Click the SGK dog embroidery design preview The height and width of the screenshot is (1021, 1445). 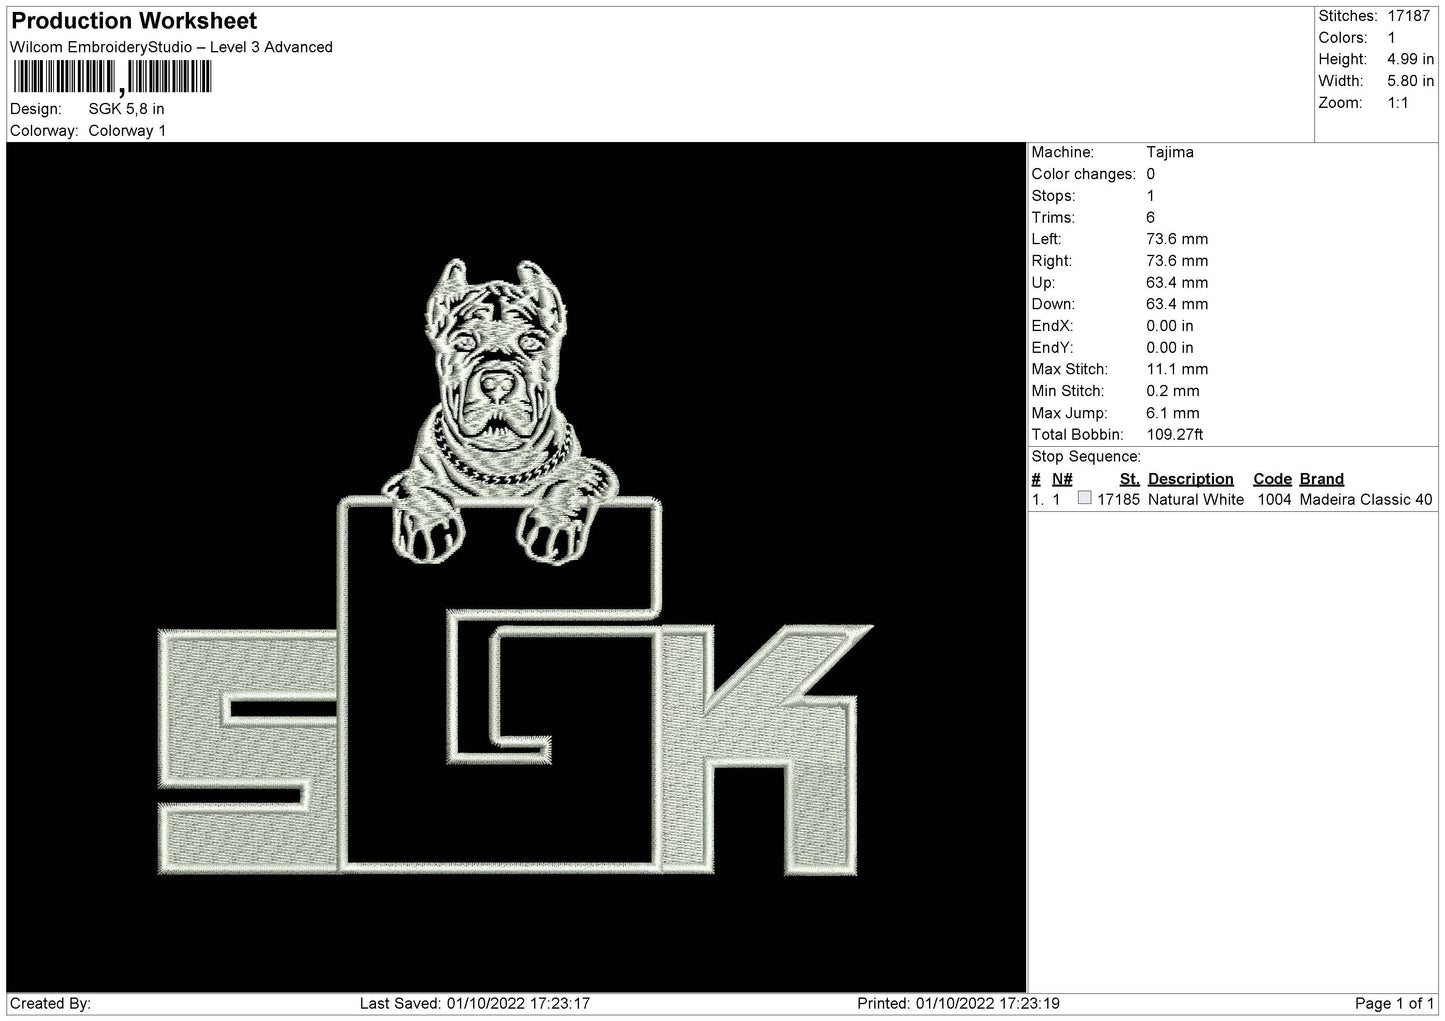[516, 567]
